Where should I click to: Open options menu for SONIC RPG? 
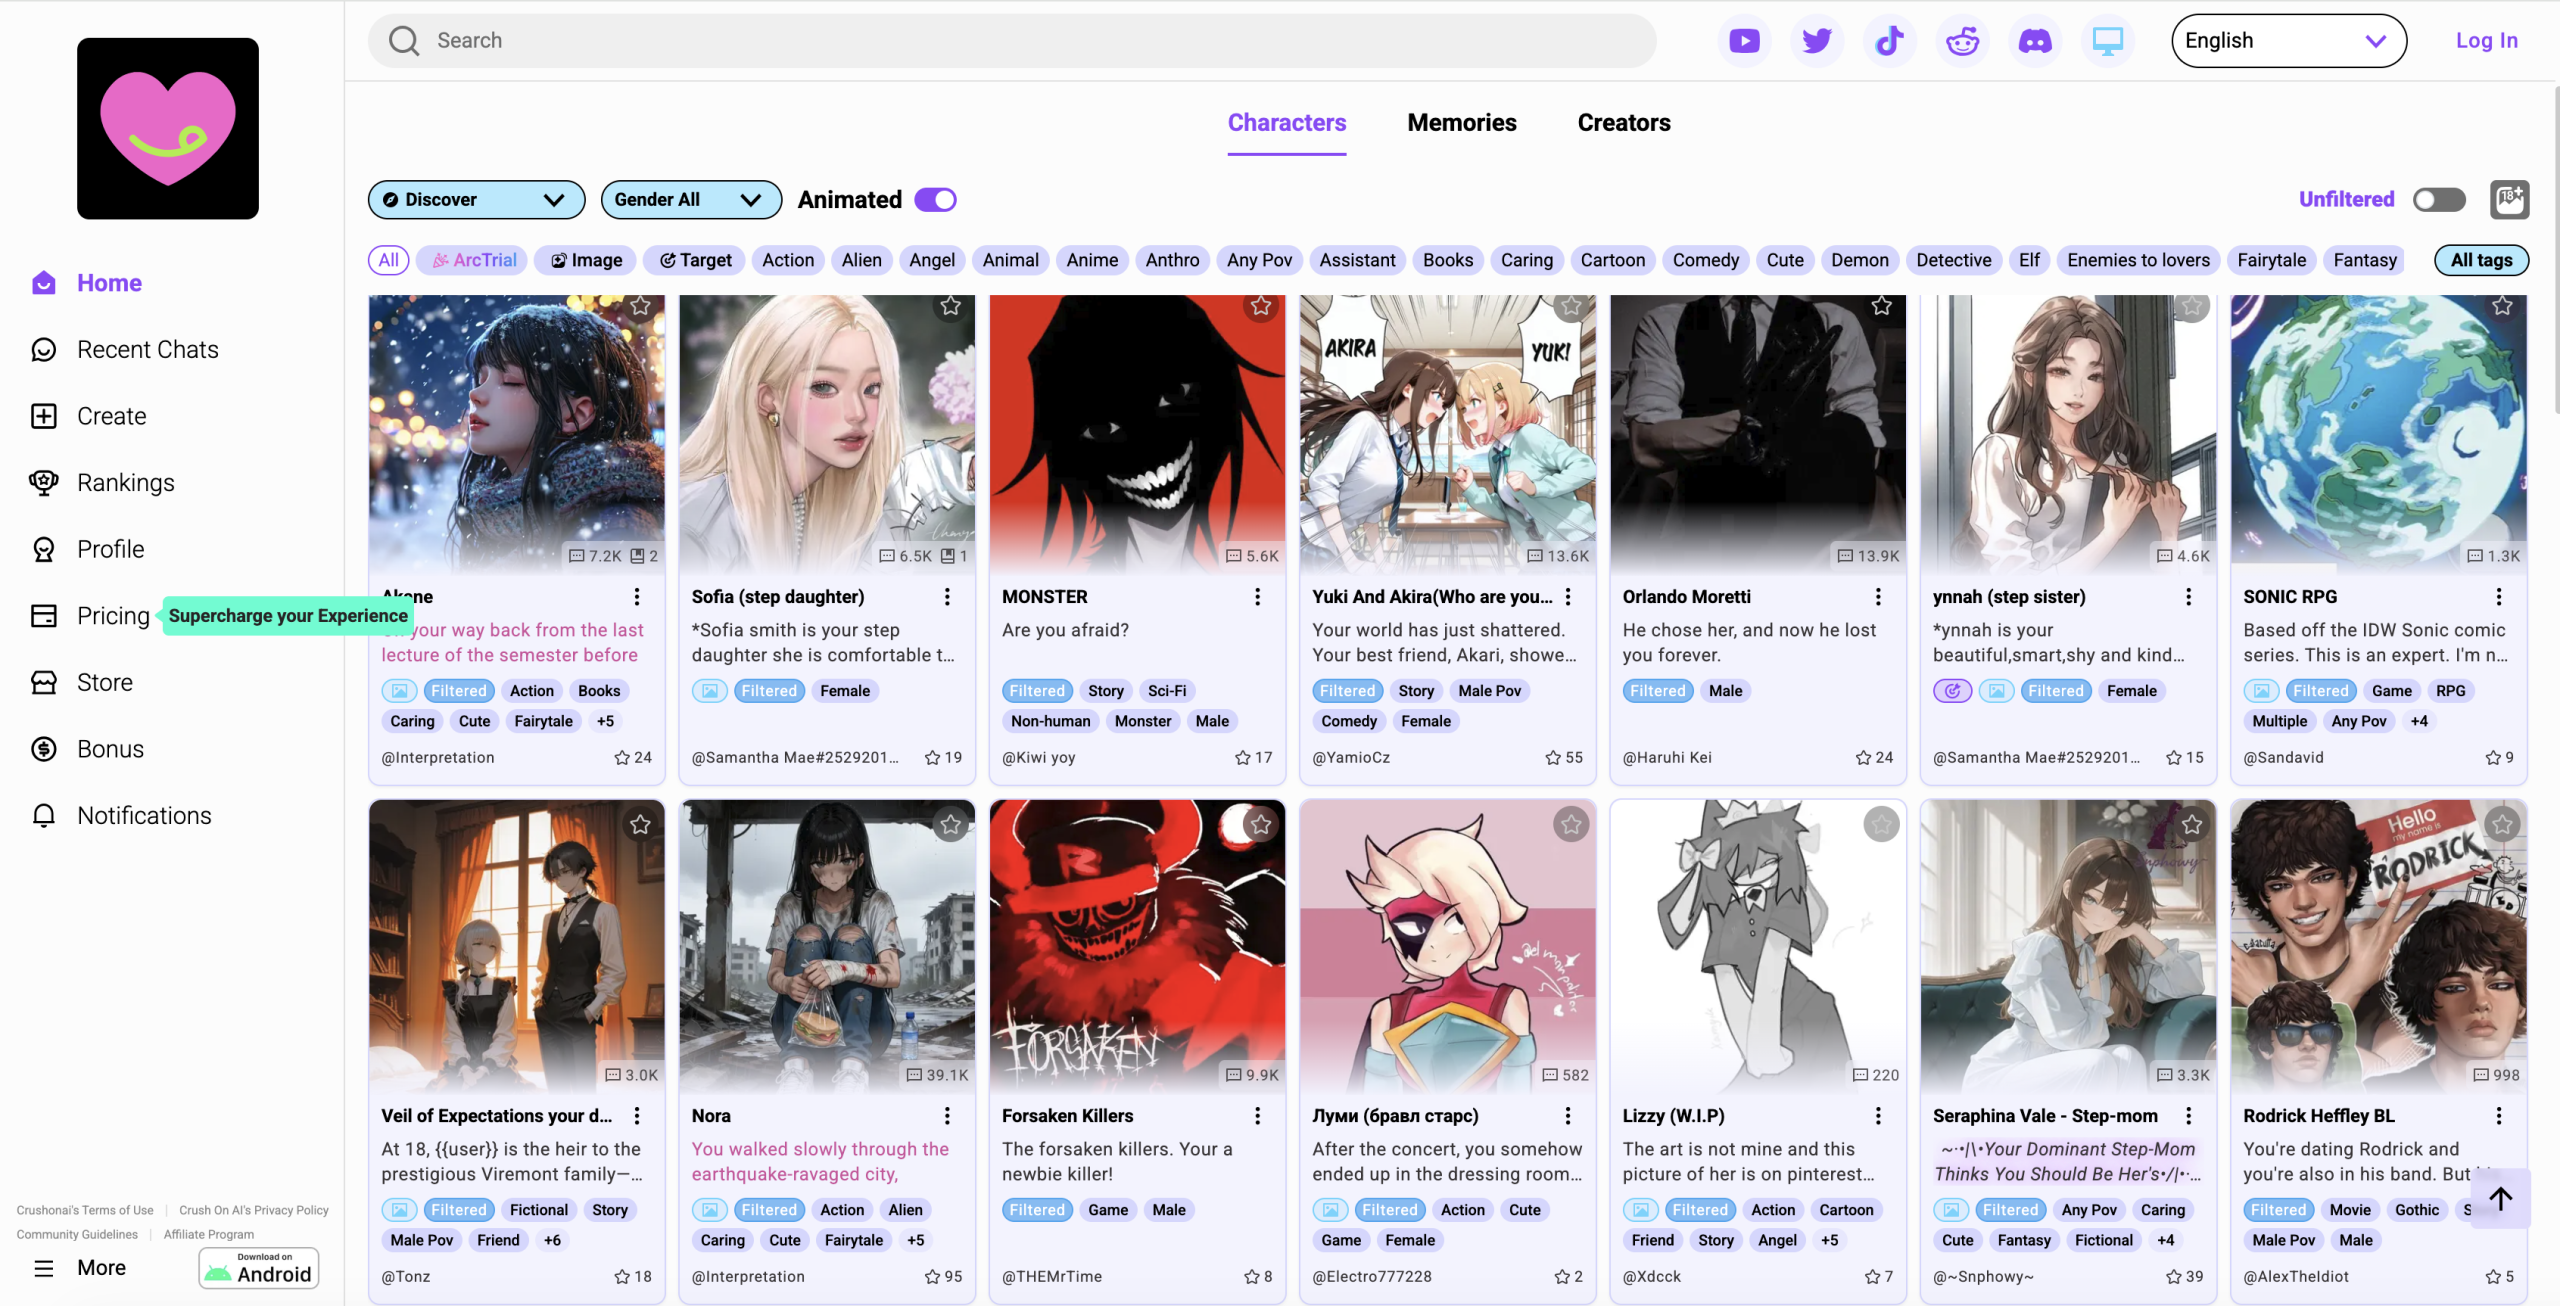click(2498, 597)
